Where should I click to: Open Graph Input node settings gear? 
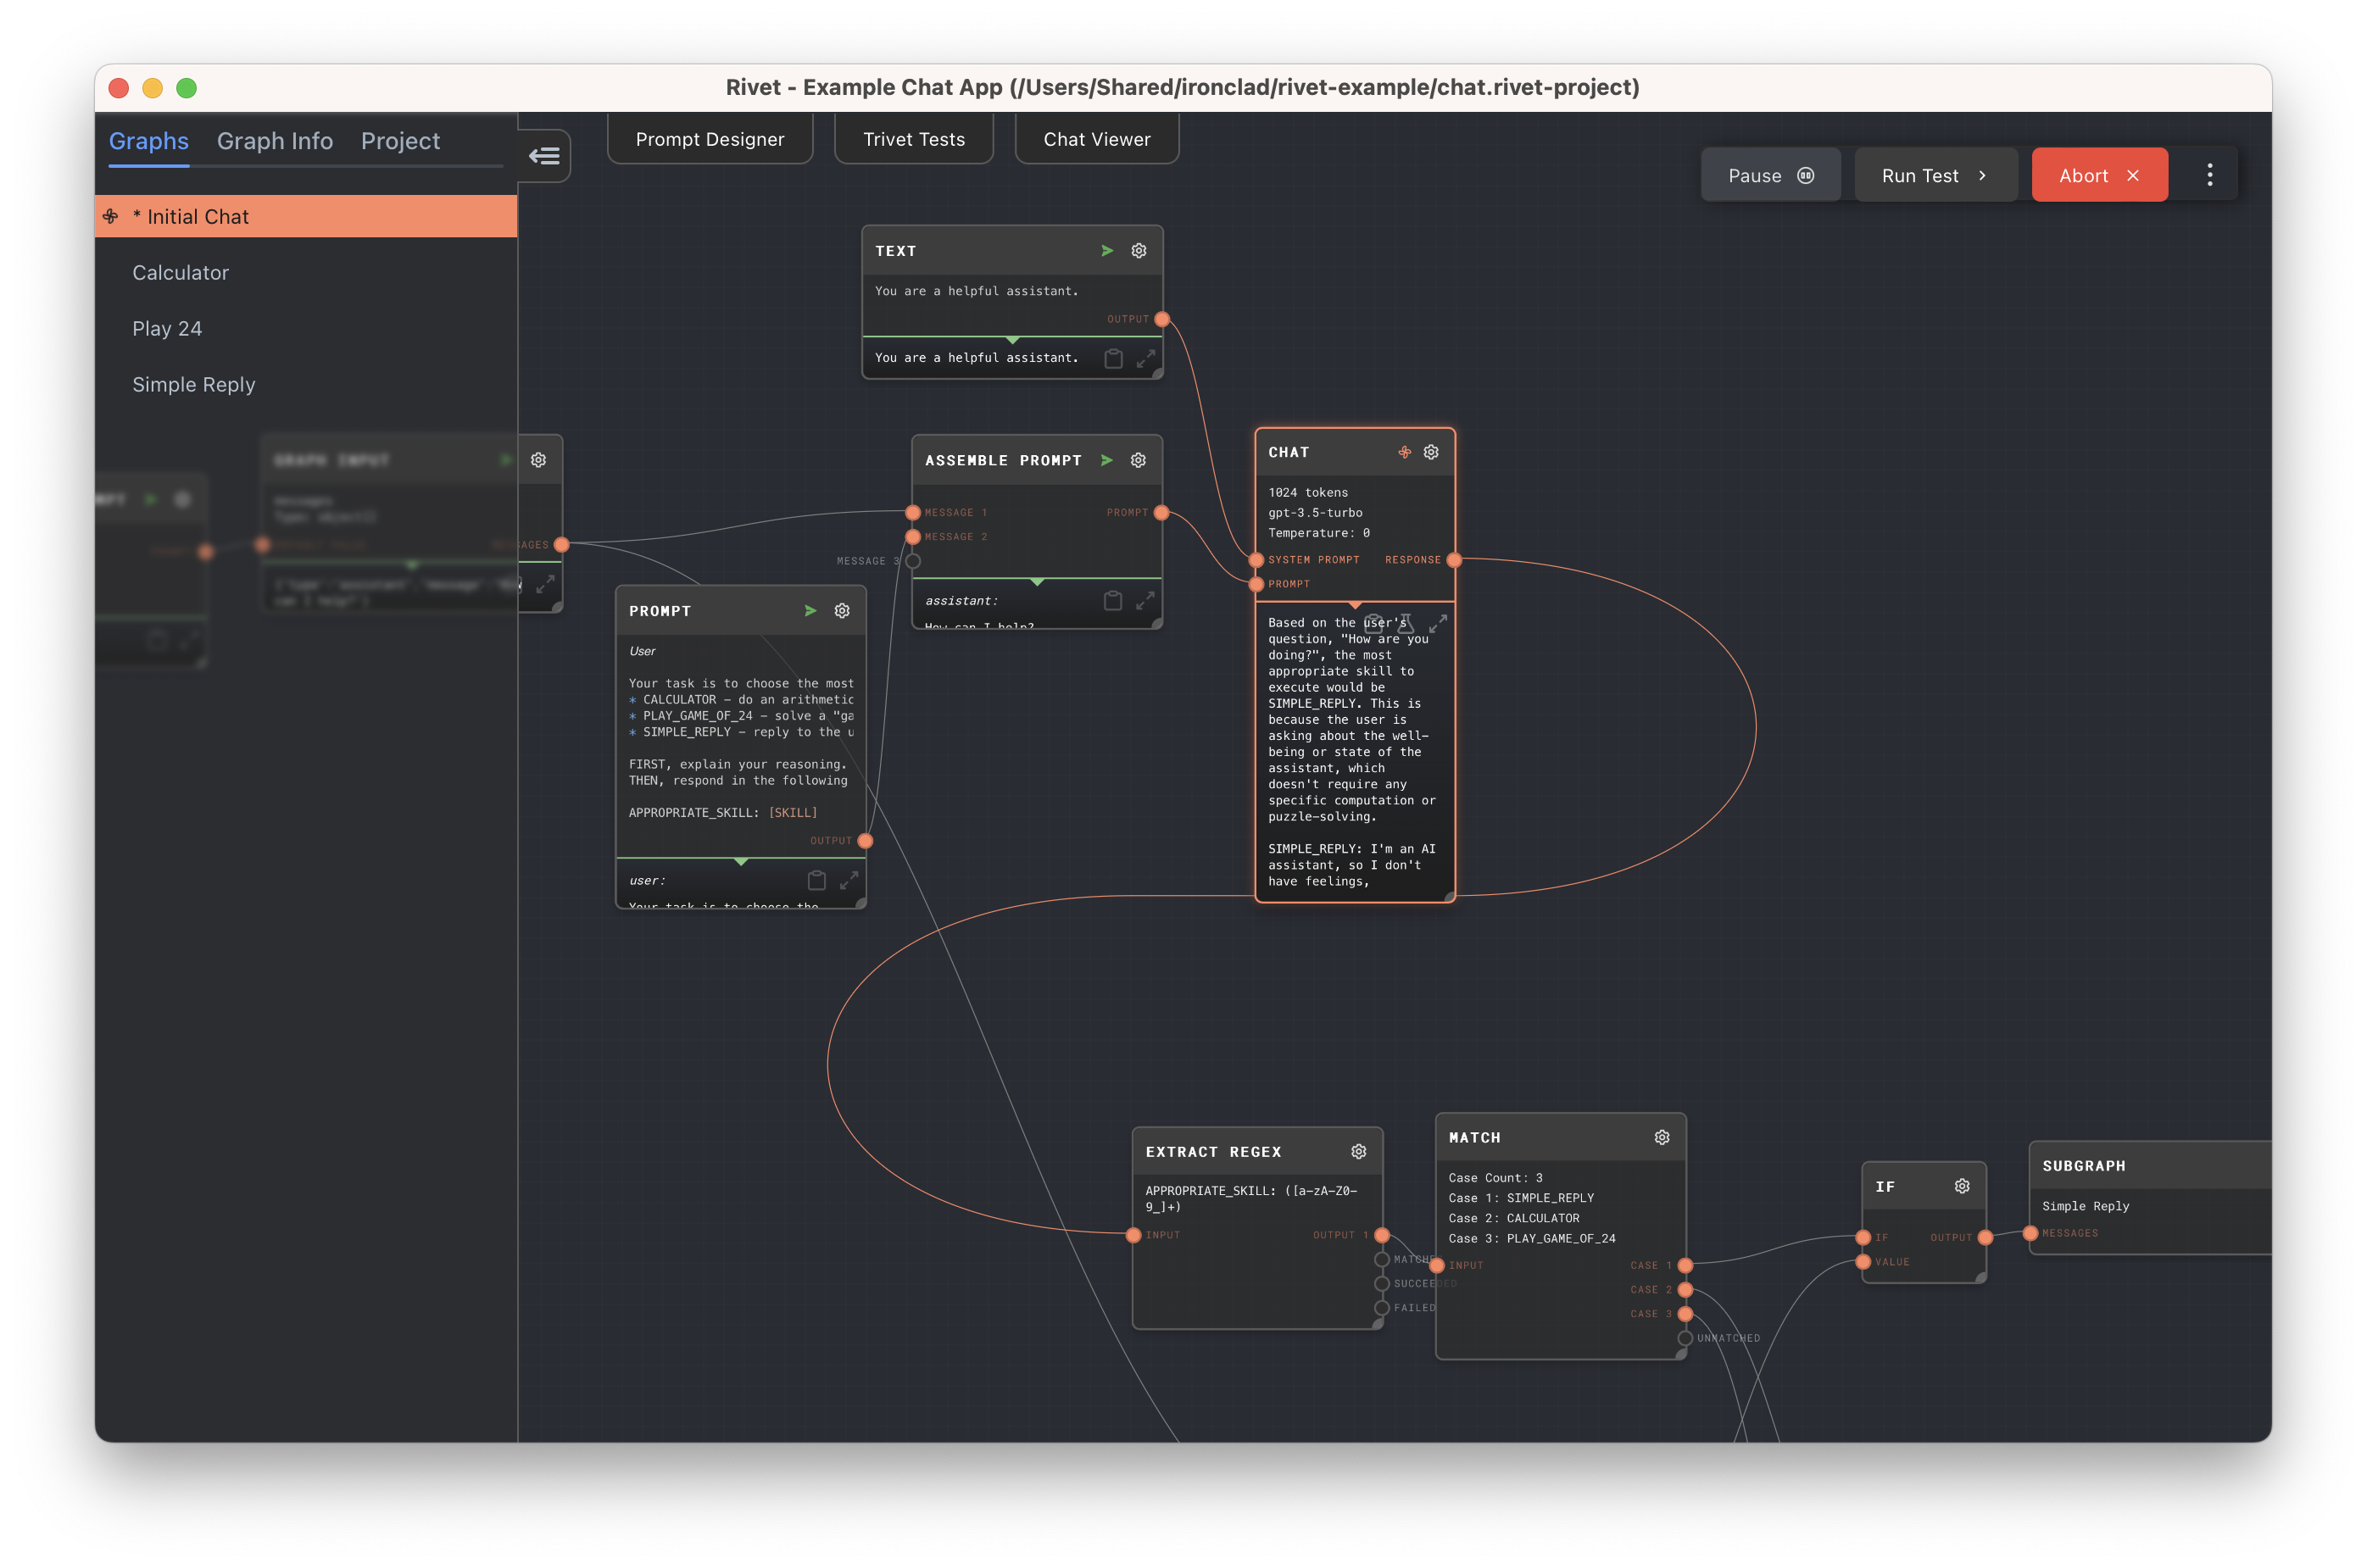(x=538, y=460)
